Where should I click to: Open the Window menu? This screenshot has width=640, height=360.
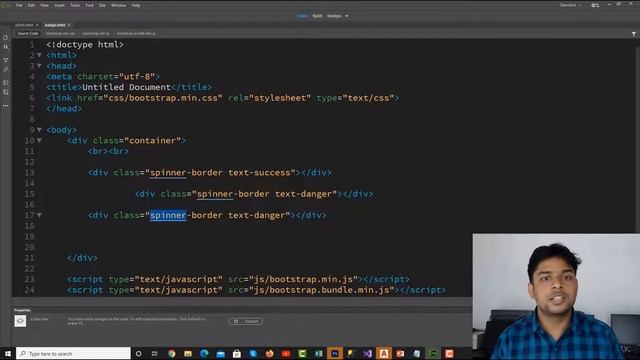coord(118,5)
